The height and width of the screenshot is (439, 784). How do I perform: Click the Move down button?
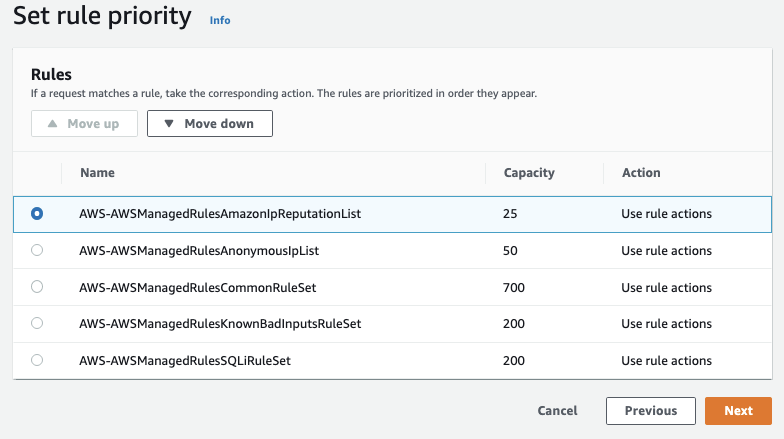point(209,124)
